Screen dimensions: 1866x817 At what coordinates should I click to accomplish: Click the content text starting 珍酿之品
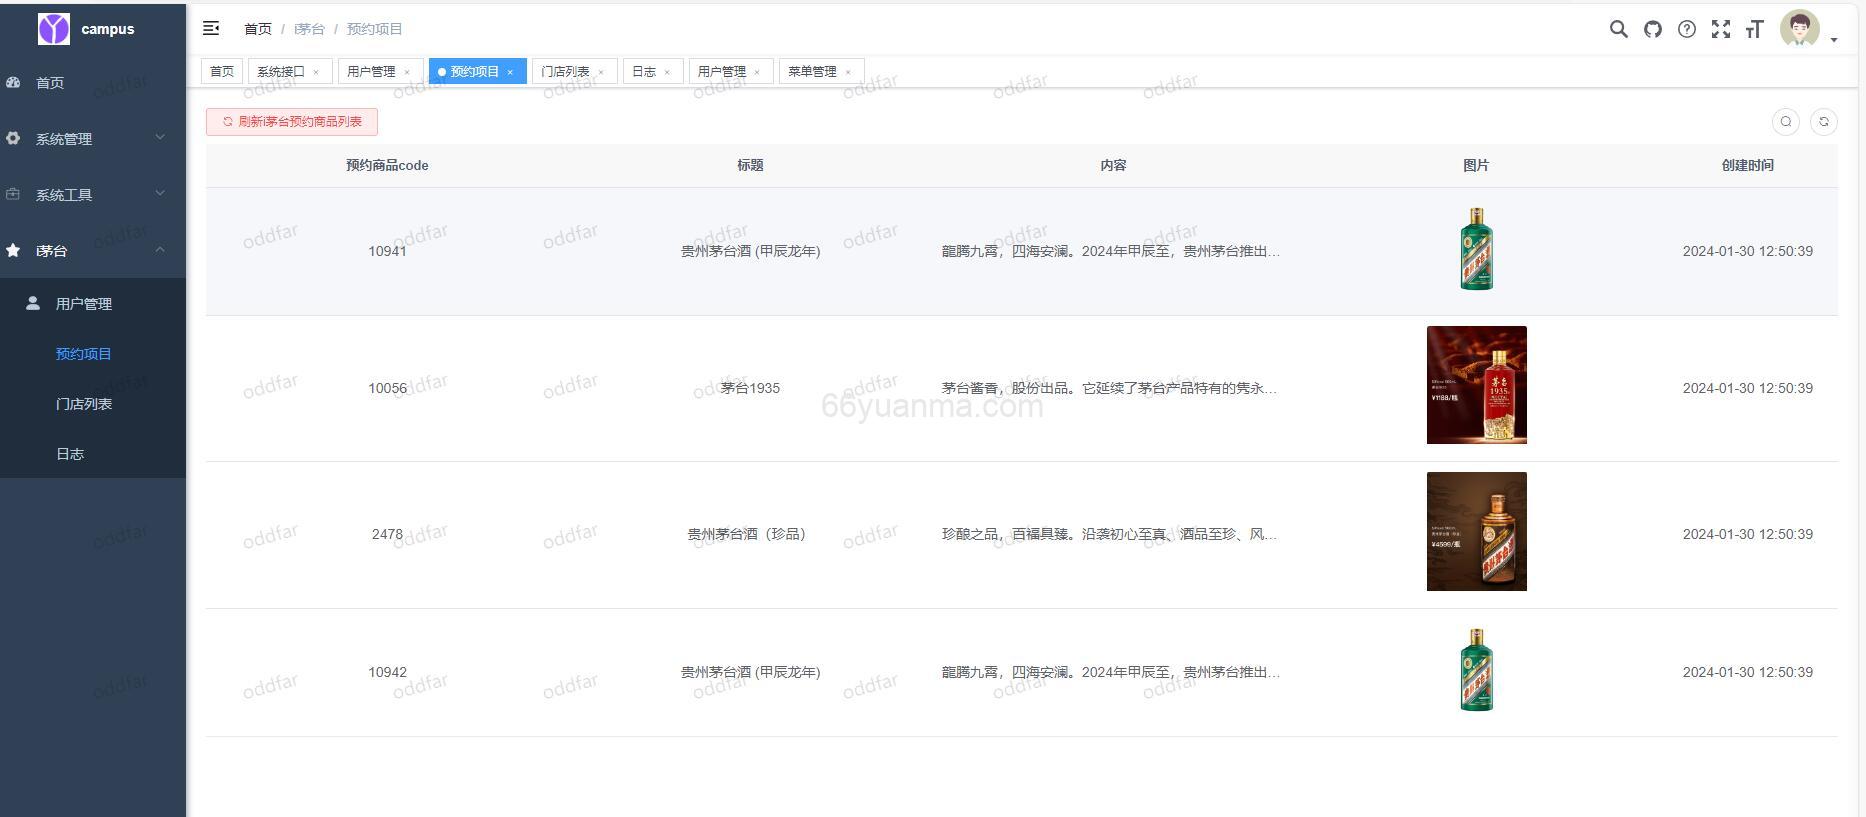1110,534
